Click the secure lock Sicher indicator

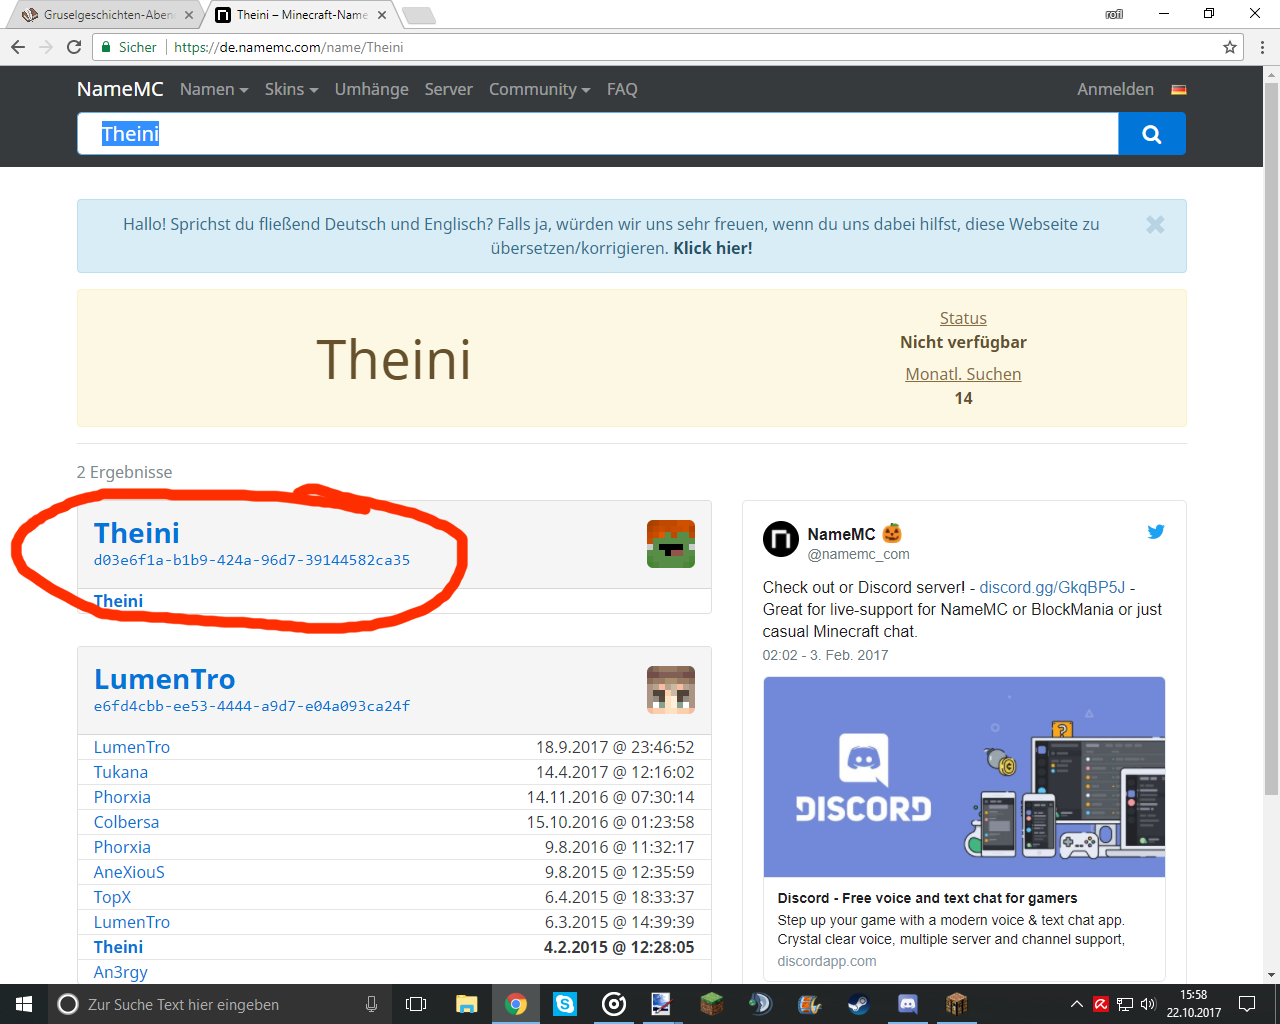click(x=128, y=47)
